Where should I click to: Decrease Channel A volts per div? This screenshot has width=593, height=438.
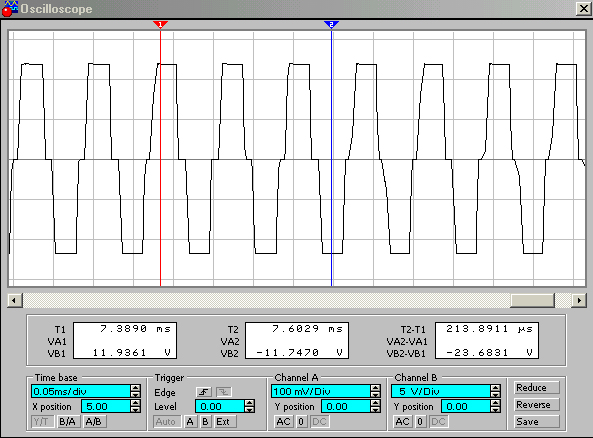[x=375, y=394]
